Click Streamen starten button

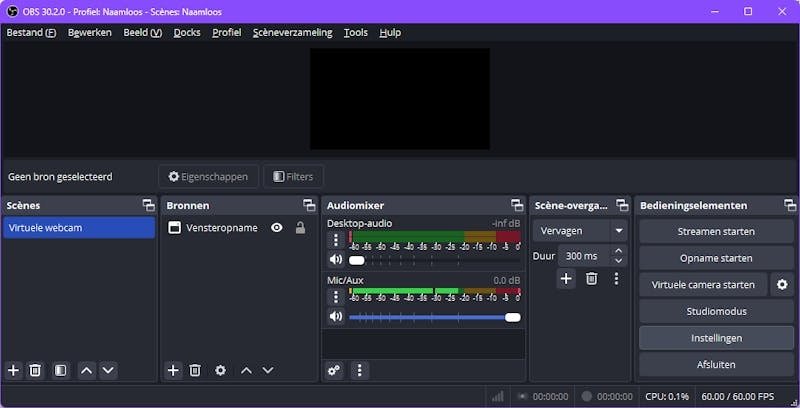716,232
